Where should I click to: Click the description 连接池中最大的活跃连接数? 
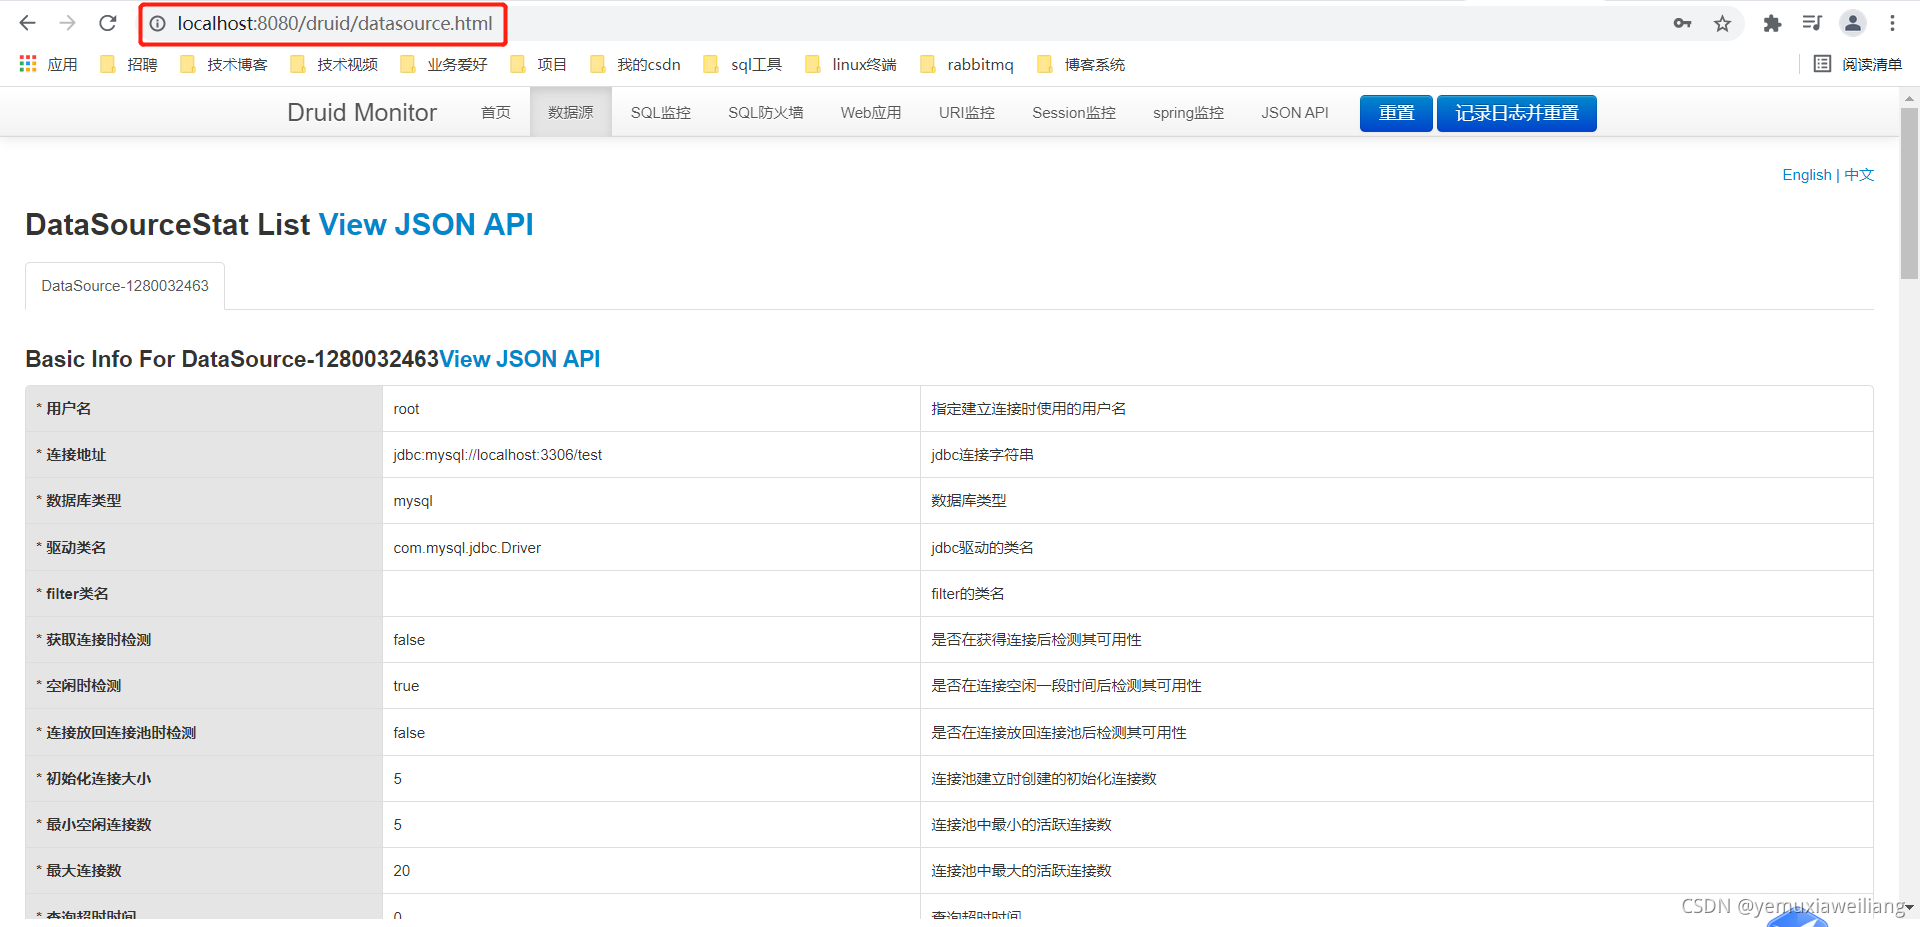pyautogui.click(x=1021, y=871)
